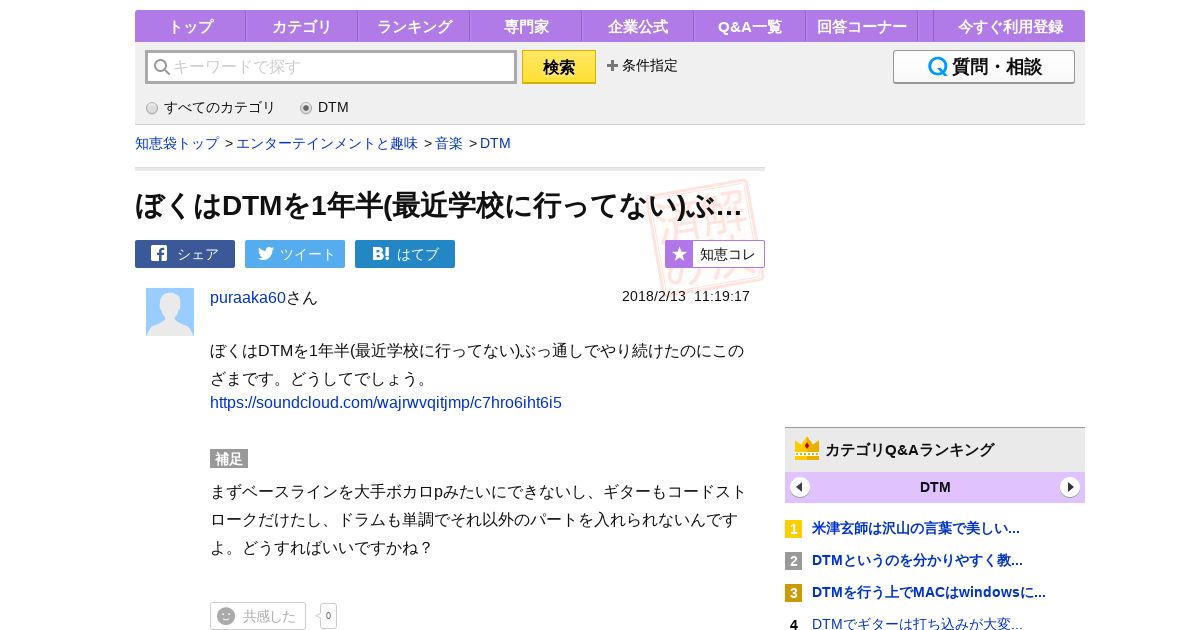Image resolution: width=1200 pixels, height=630 pixels.
Task: Click the Facebook logo icon
Action: pyautogui.click(x=159, y=253)
